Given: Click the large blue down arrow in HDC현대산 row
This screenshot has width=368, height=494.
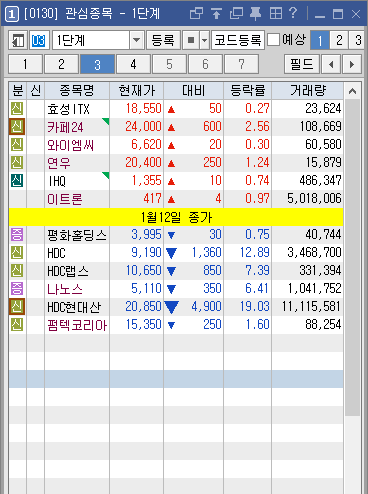Looking at the screenshot, I should 171,307.
